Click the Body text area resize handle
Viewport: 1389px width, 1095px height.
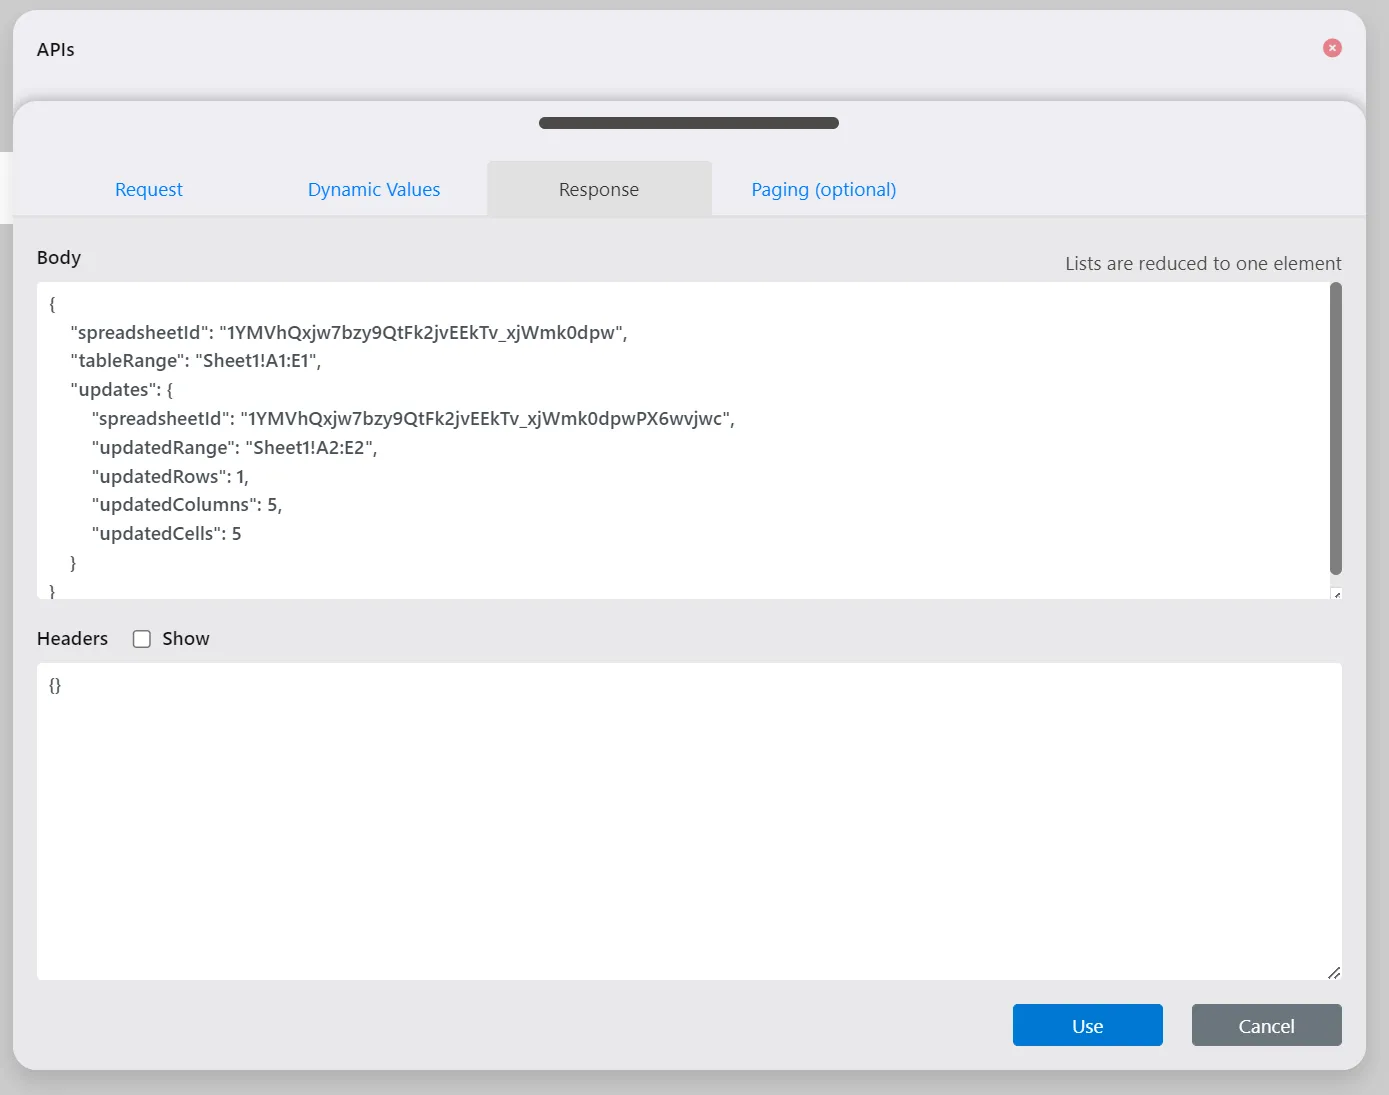click(1337, 594)
